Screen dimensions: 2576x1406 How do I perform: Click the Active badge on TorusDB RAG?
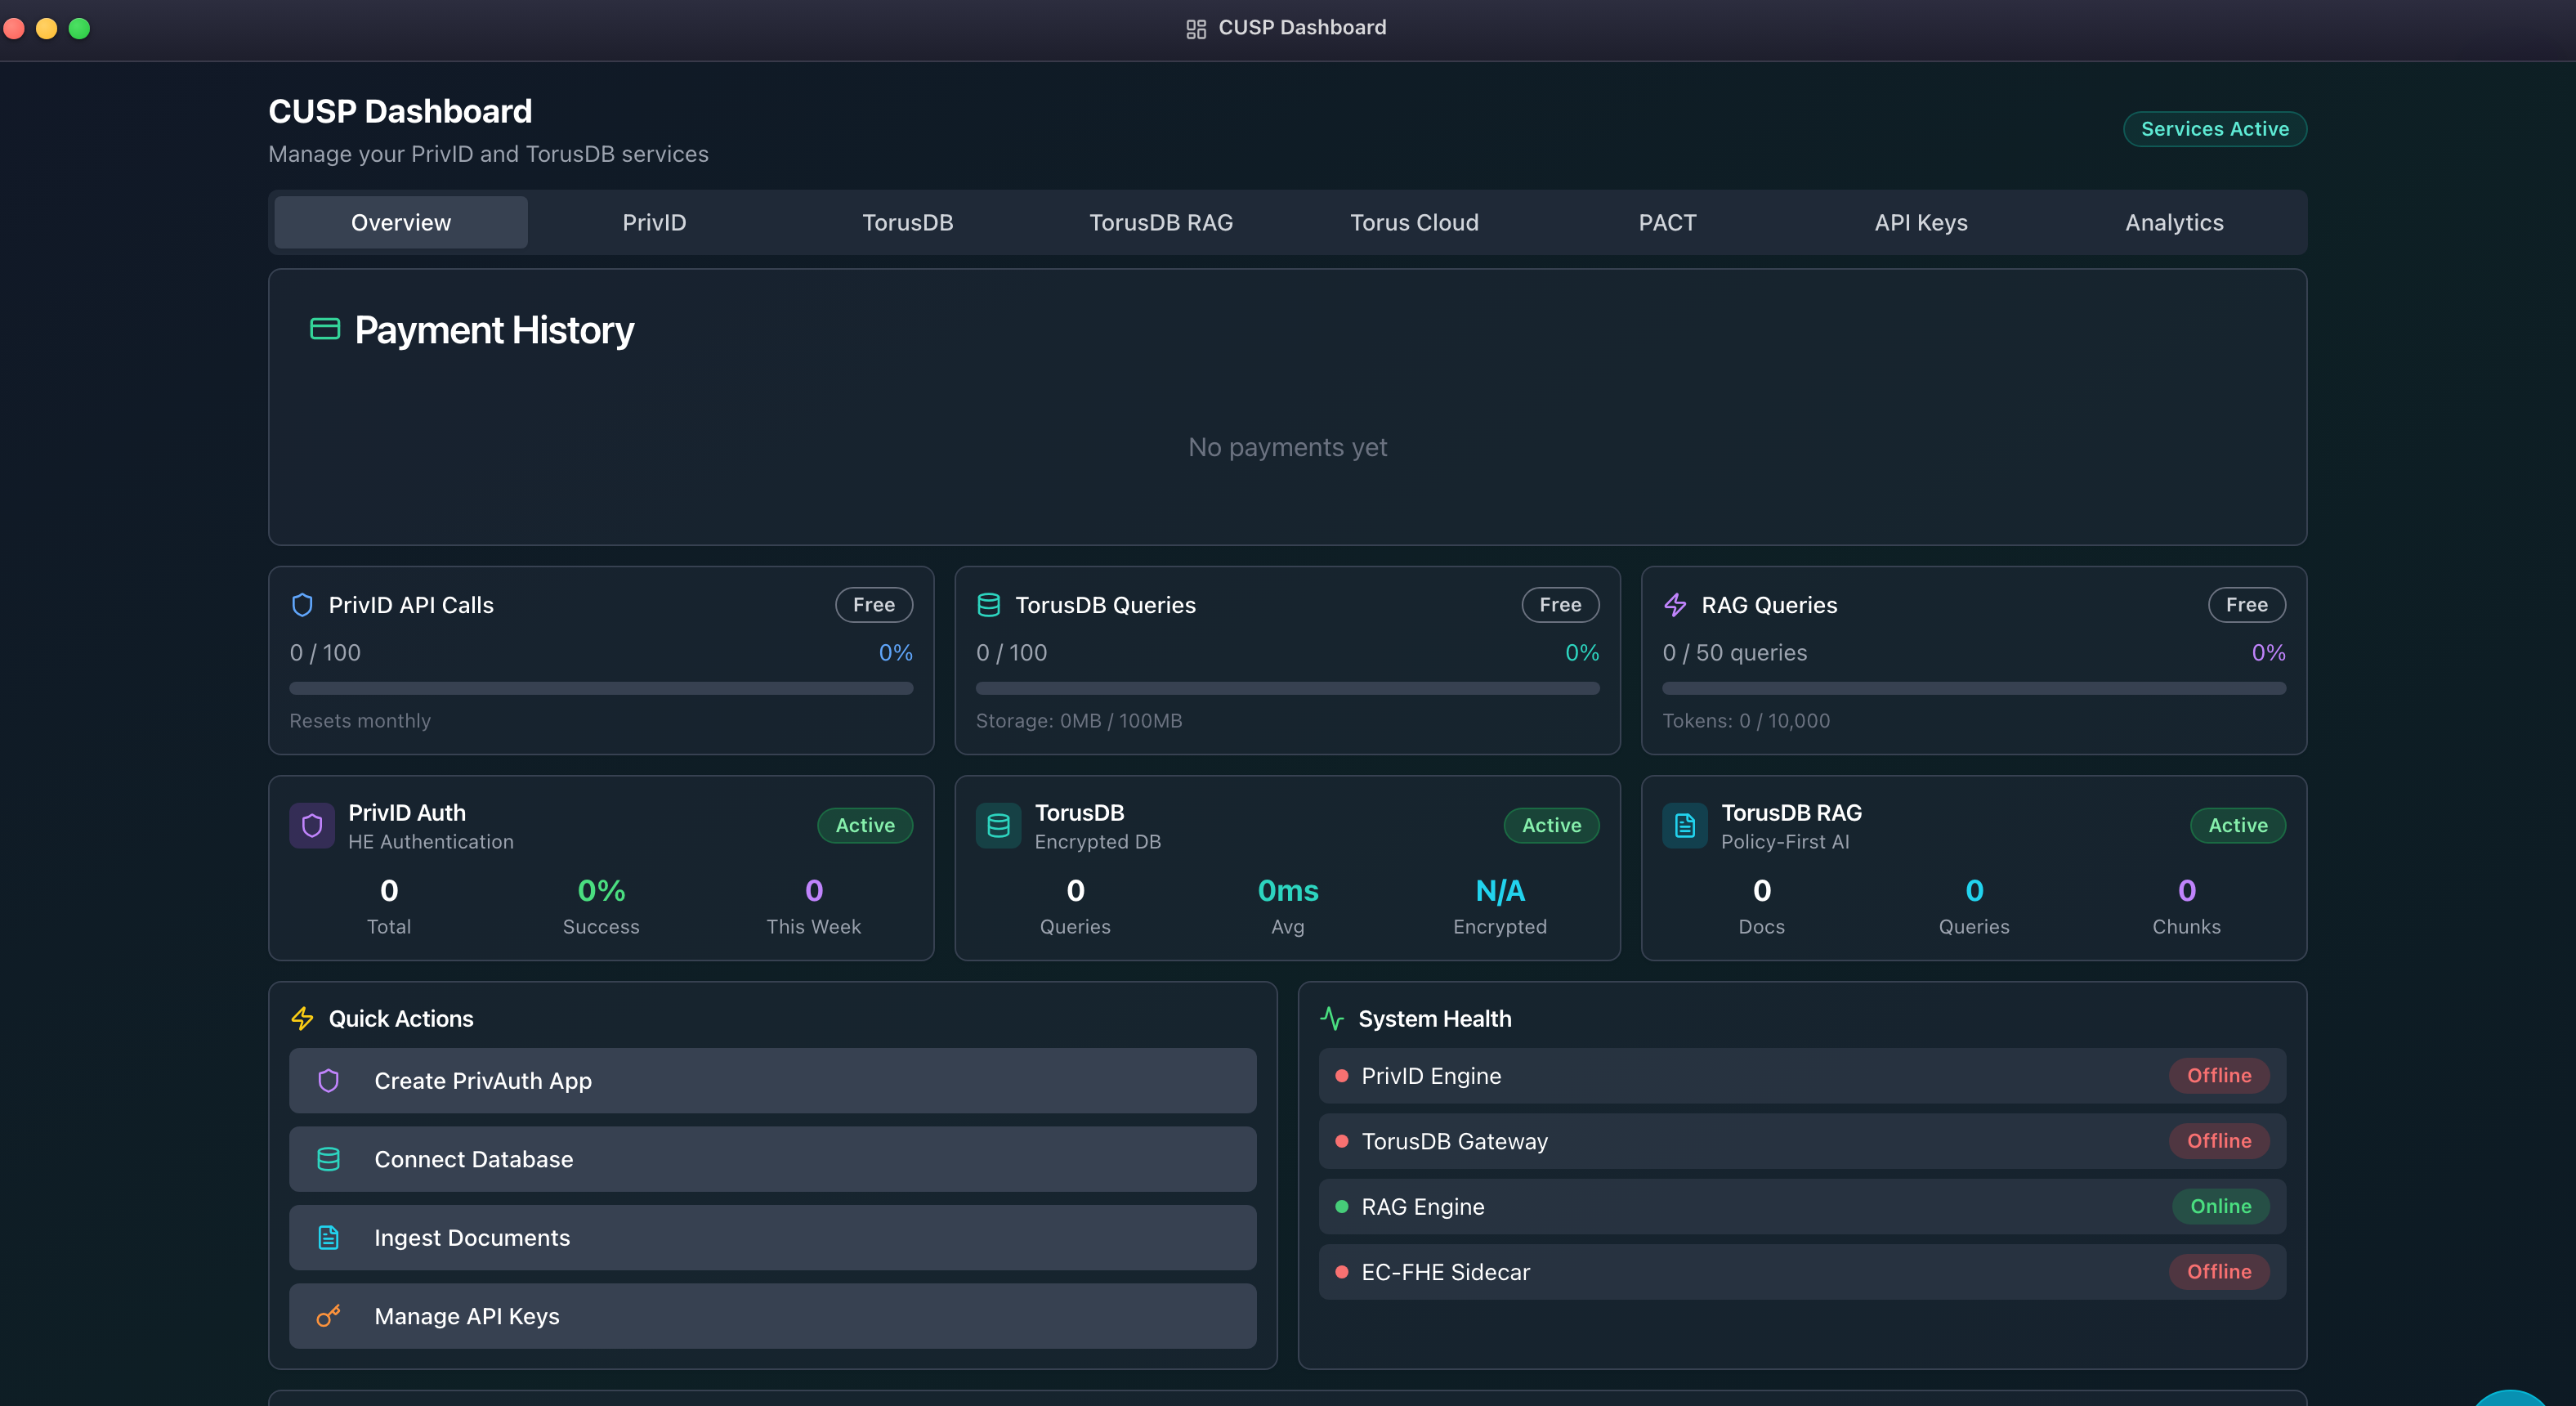2238,826
